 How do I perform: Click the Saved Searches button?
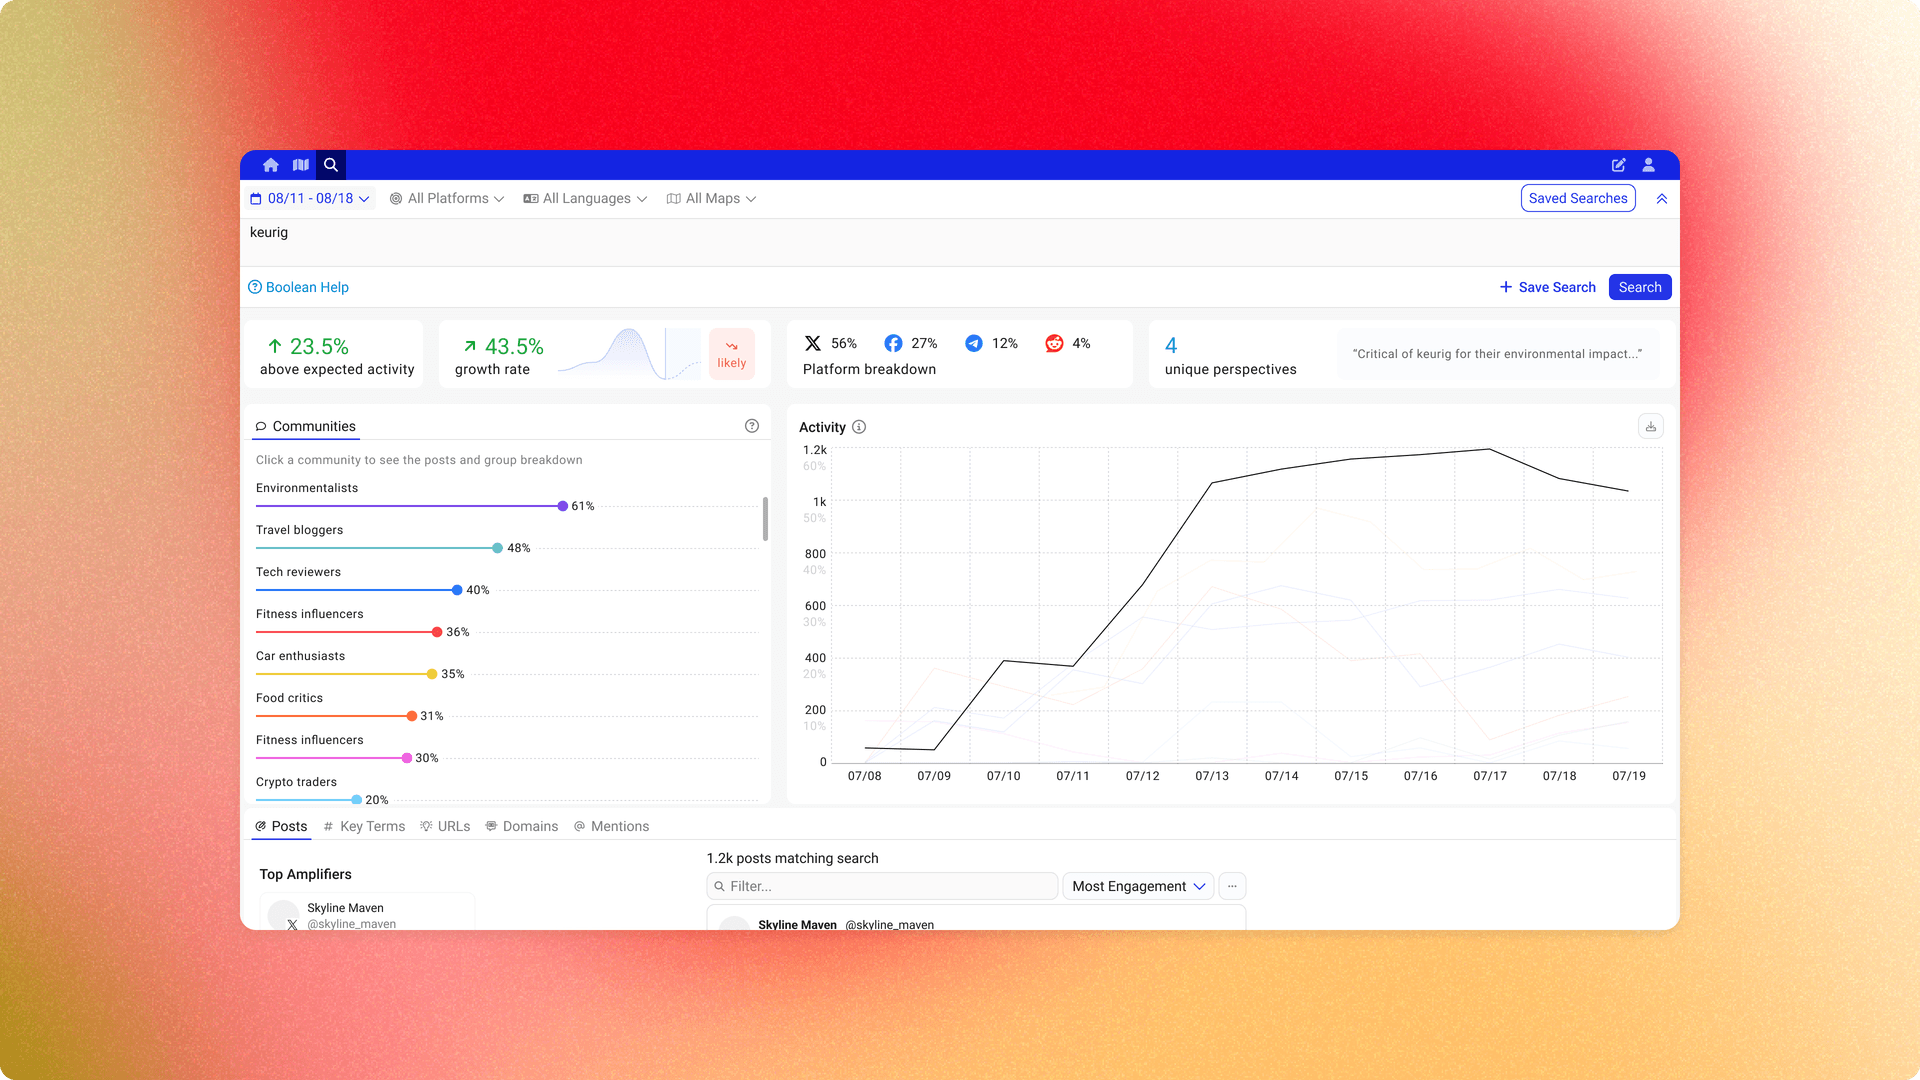coord(1577,198)
